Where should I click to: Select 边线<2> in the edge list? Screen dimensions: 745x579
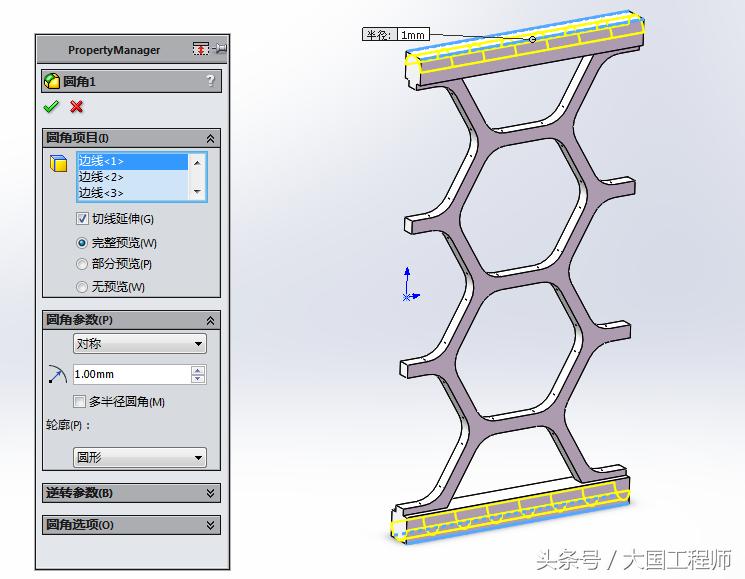(133, 177)
